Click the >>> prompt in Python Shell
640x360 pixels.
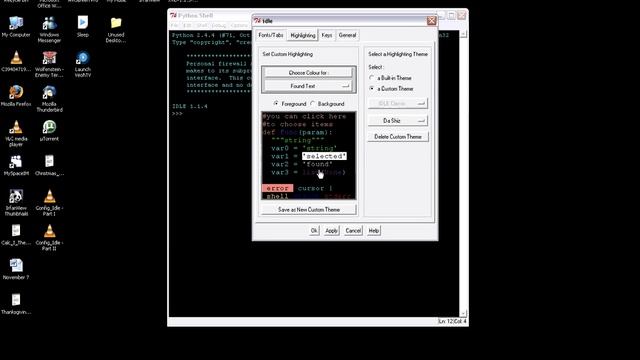[177, 114]
